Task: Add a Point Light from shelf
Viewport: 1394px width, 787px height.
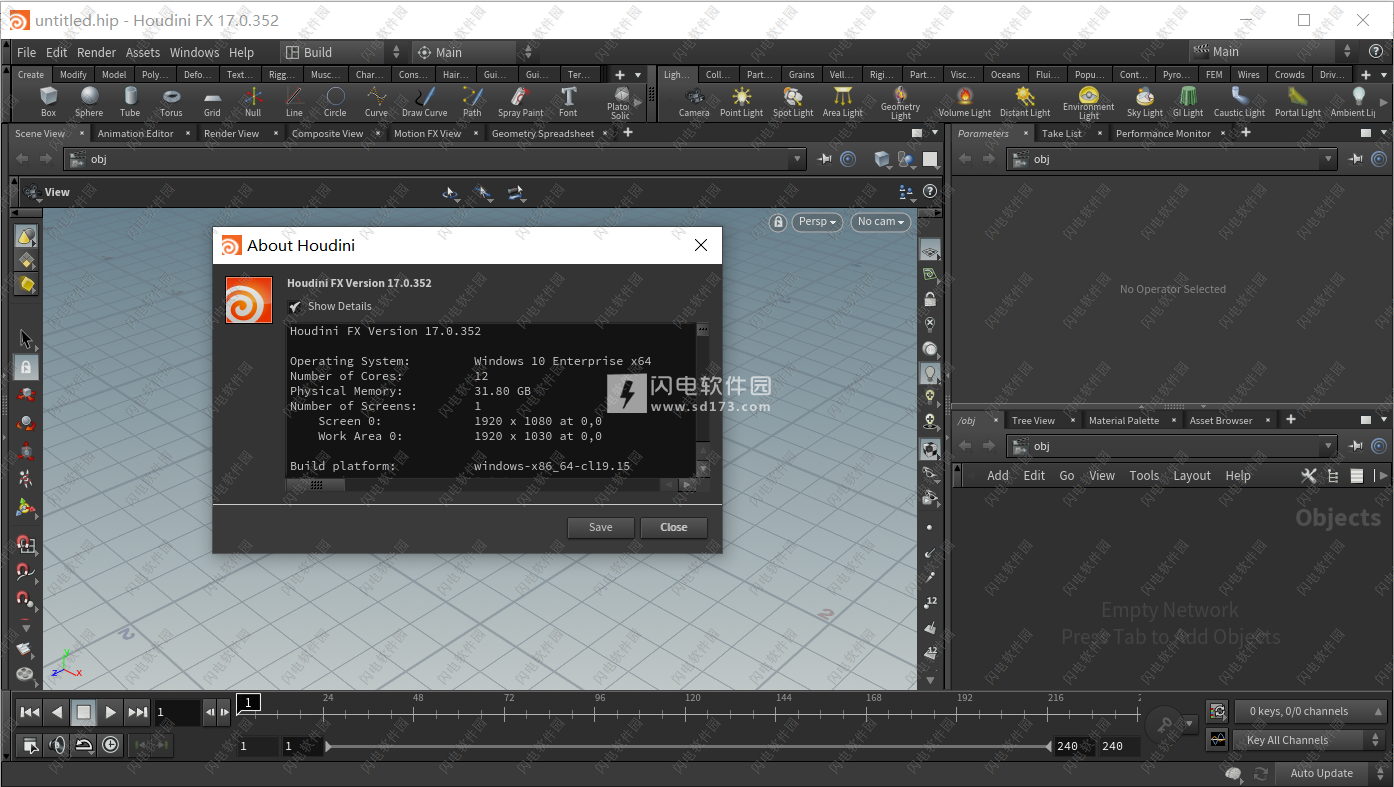Action: (741, 101)
